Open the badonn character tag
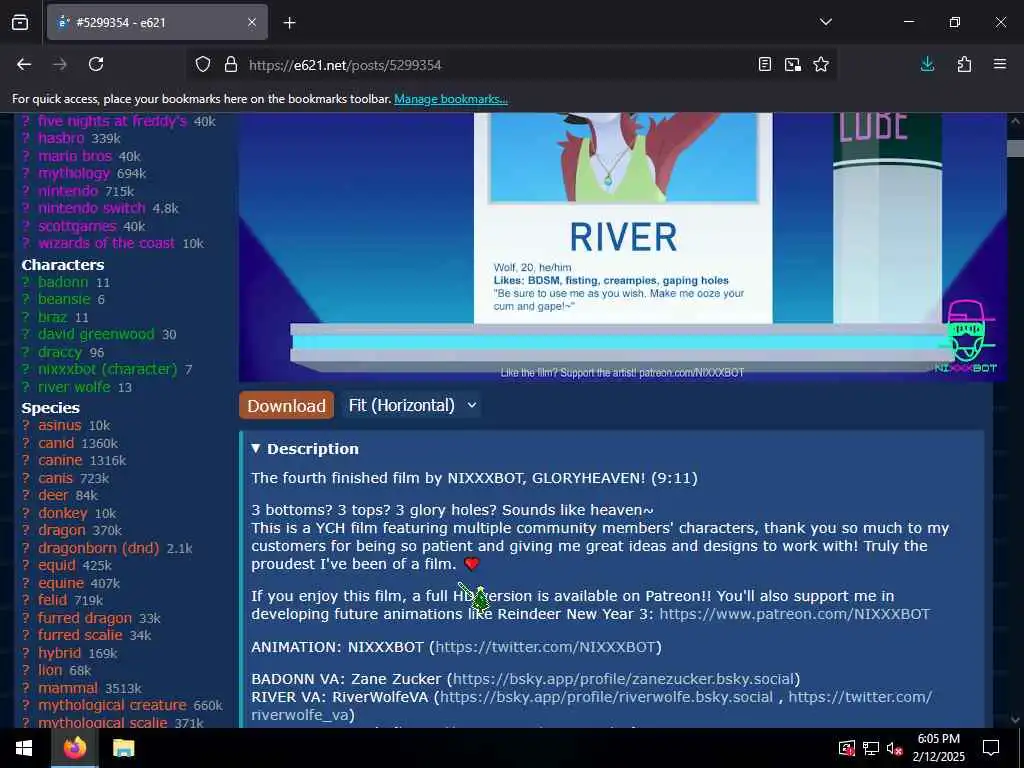 click(63, 282)
